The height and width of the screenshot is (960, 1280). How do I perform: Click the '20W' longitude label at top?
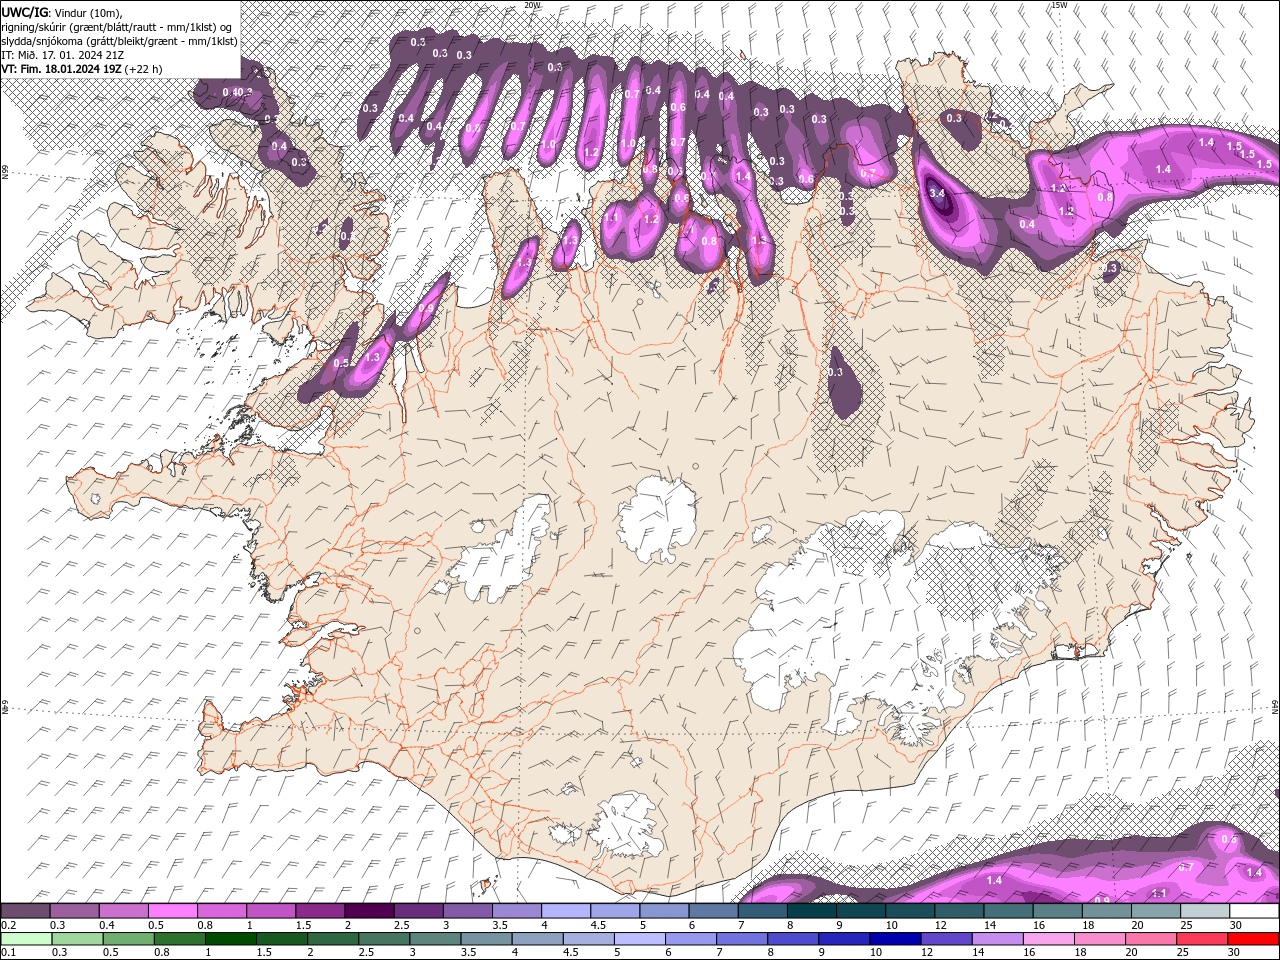532,5
